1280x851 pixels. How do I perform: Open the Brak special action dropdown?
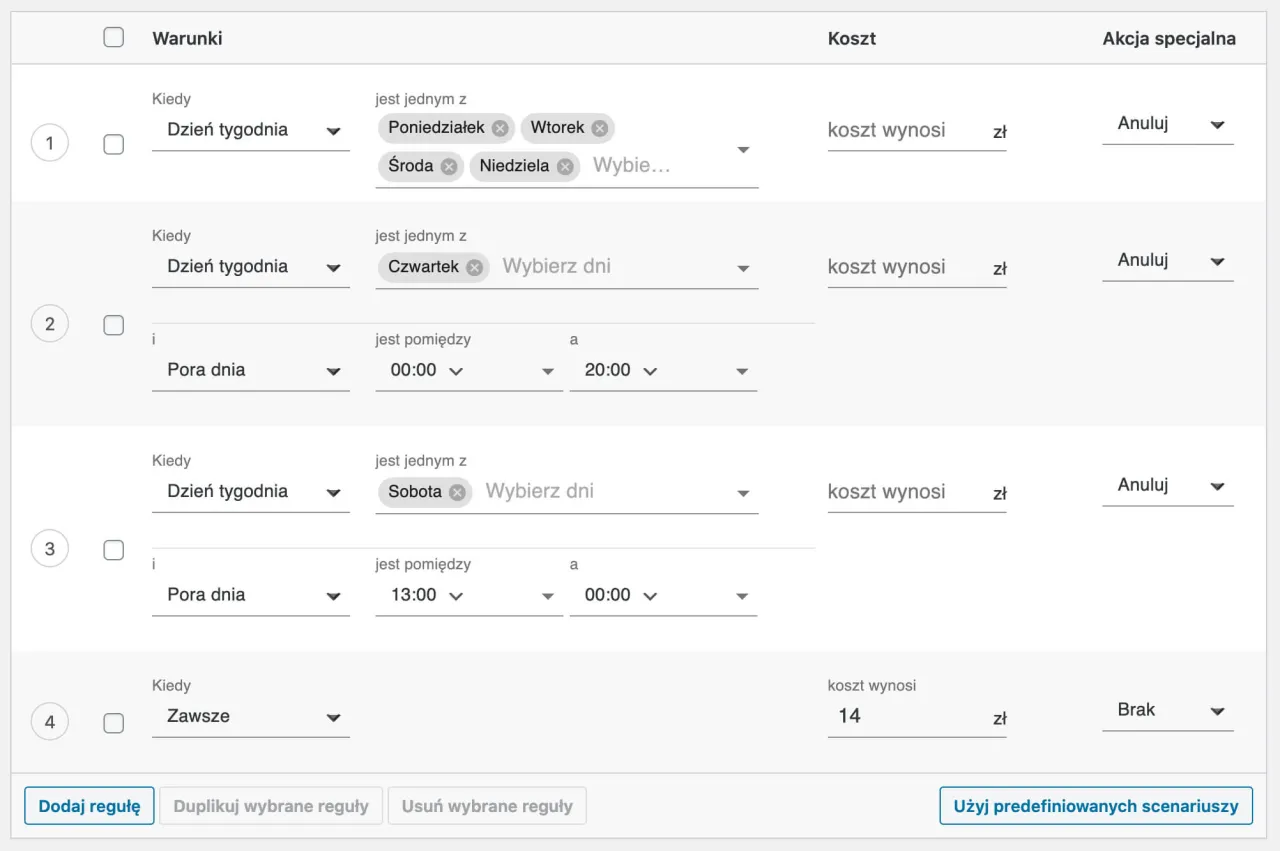coord(1167,711)
